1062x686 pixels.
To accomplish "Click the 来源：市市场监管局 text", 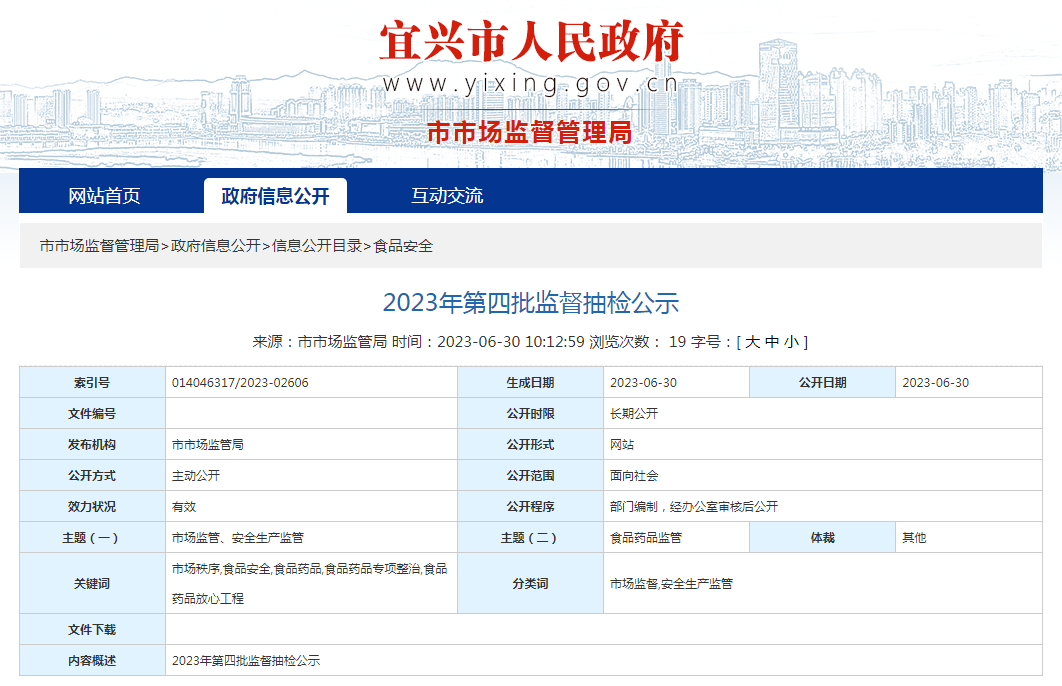I will pyautogui.click(x=320, y=342).
